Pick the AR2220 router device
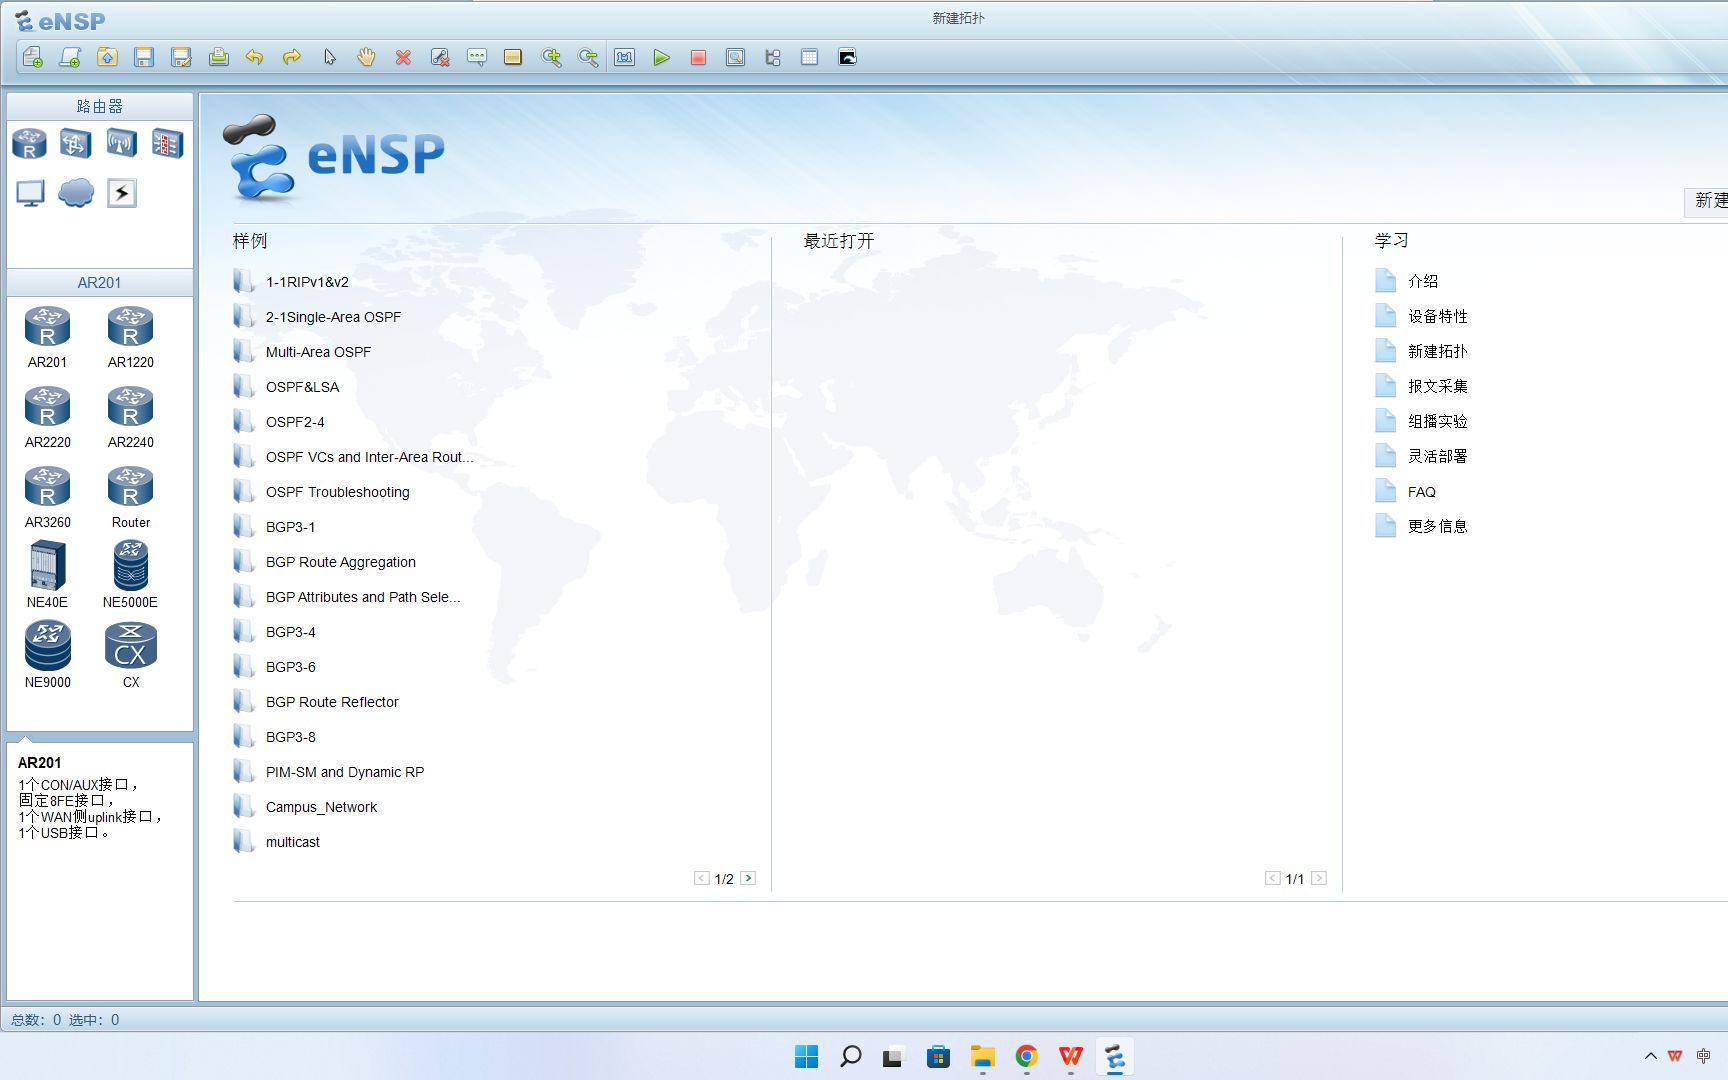 tap(47, 418)
